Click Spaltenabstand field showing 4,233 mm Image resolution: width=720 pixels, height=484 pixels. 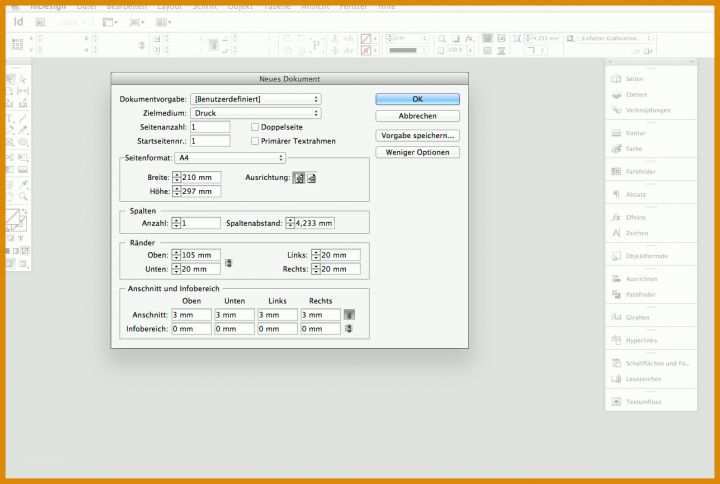pyautogui.click(x=314, y=223)
